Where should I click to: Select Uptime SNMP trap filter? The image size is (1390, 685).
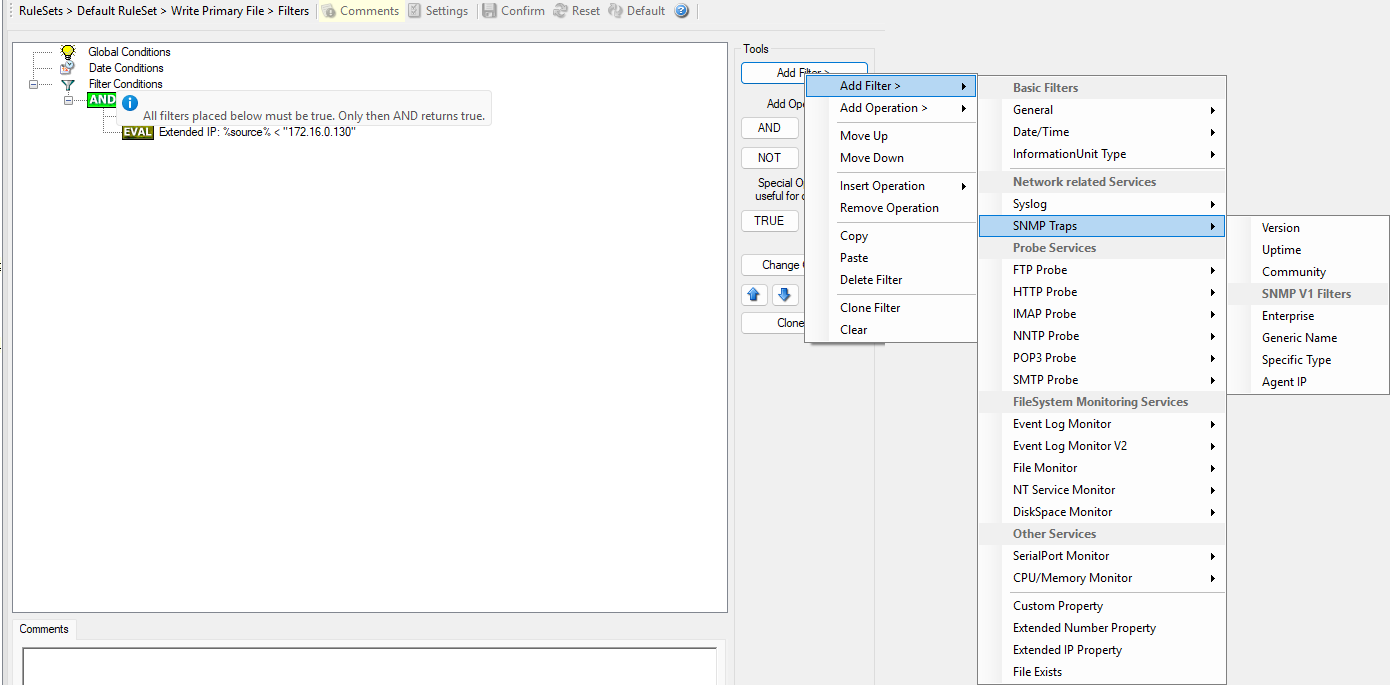click(x=1308, y=250)
